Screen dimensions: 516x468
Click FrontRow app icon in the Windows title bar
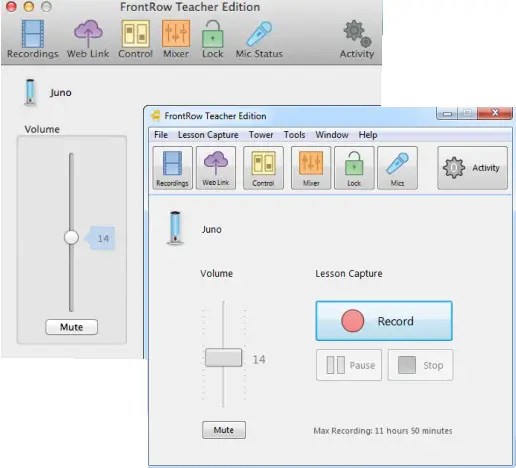click(156, 116)
